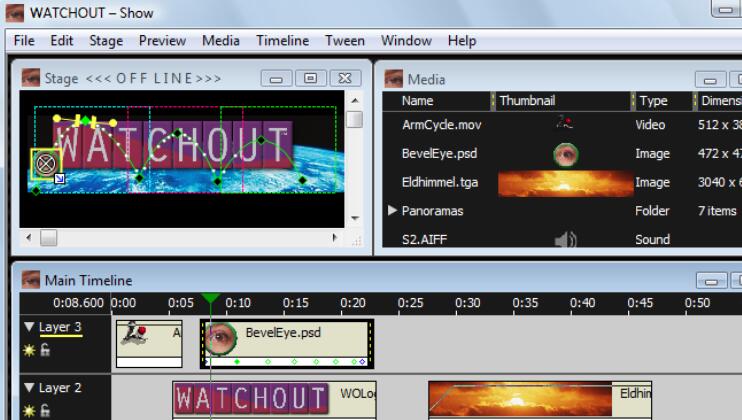Click the S2.AIFF speaker sound icon
This screenshot has width=742, height=420.
[x=565, y=239]
